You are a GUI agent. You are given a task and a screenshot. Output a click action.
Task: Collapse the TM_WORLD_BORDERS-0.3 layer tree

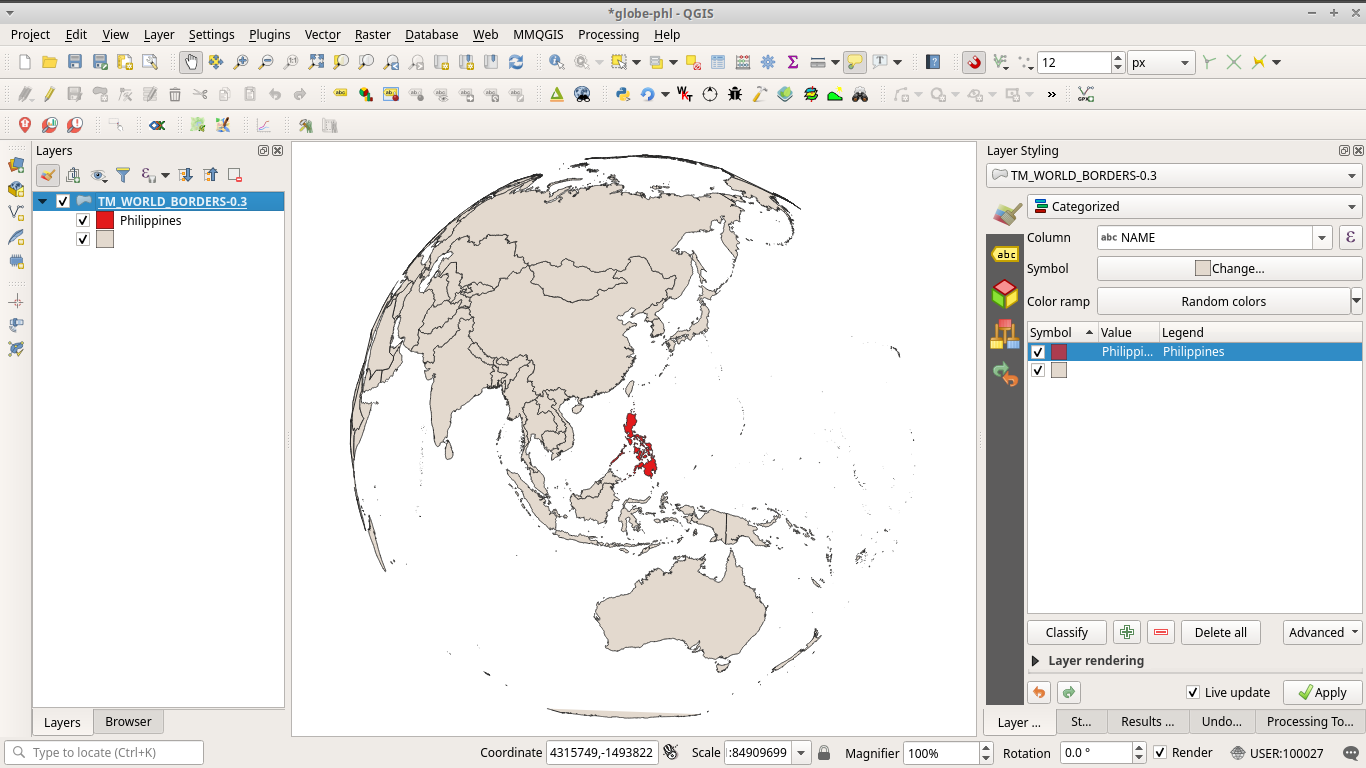point(43,202)
